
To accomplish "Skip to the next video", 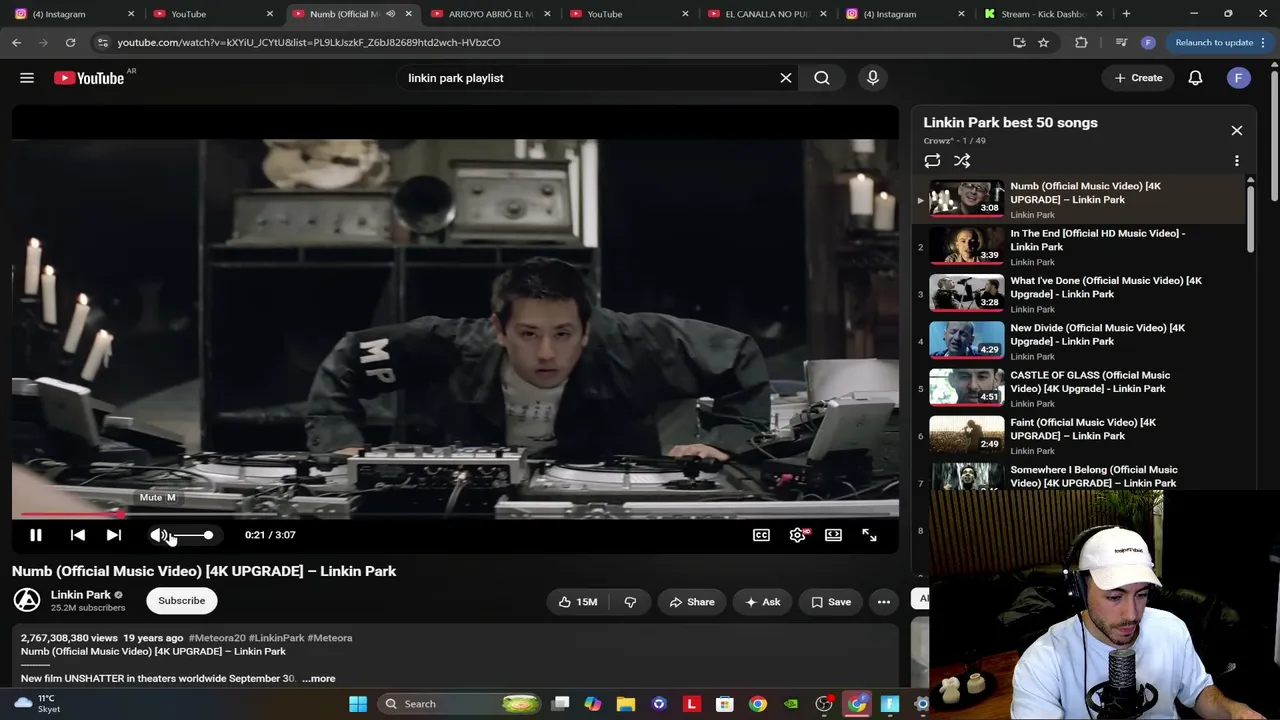I will click(114, 535).
